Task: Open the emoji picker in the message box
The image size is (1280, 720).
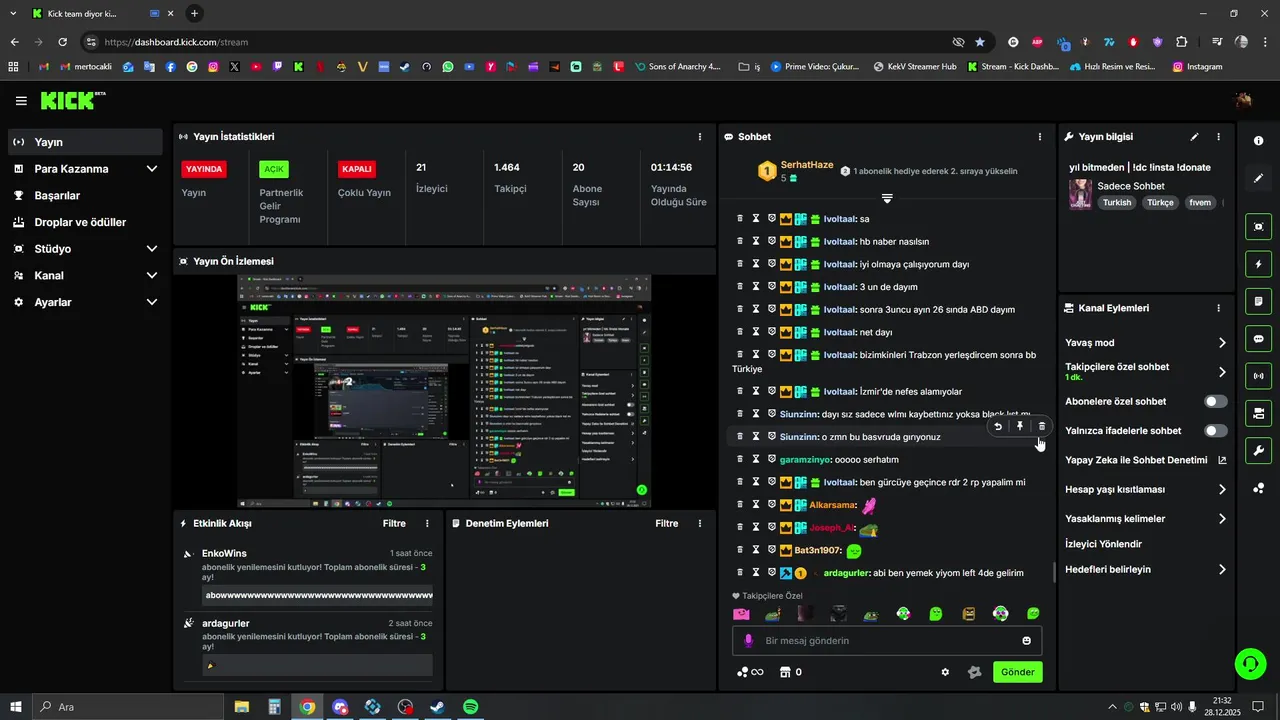Action: click(1027, 641)
